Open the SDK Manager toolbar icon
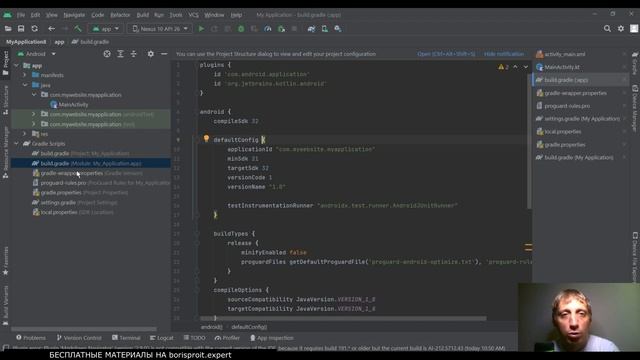The image size is (640, 360). tap(338, 29)
